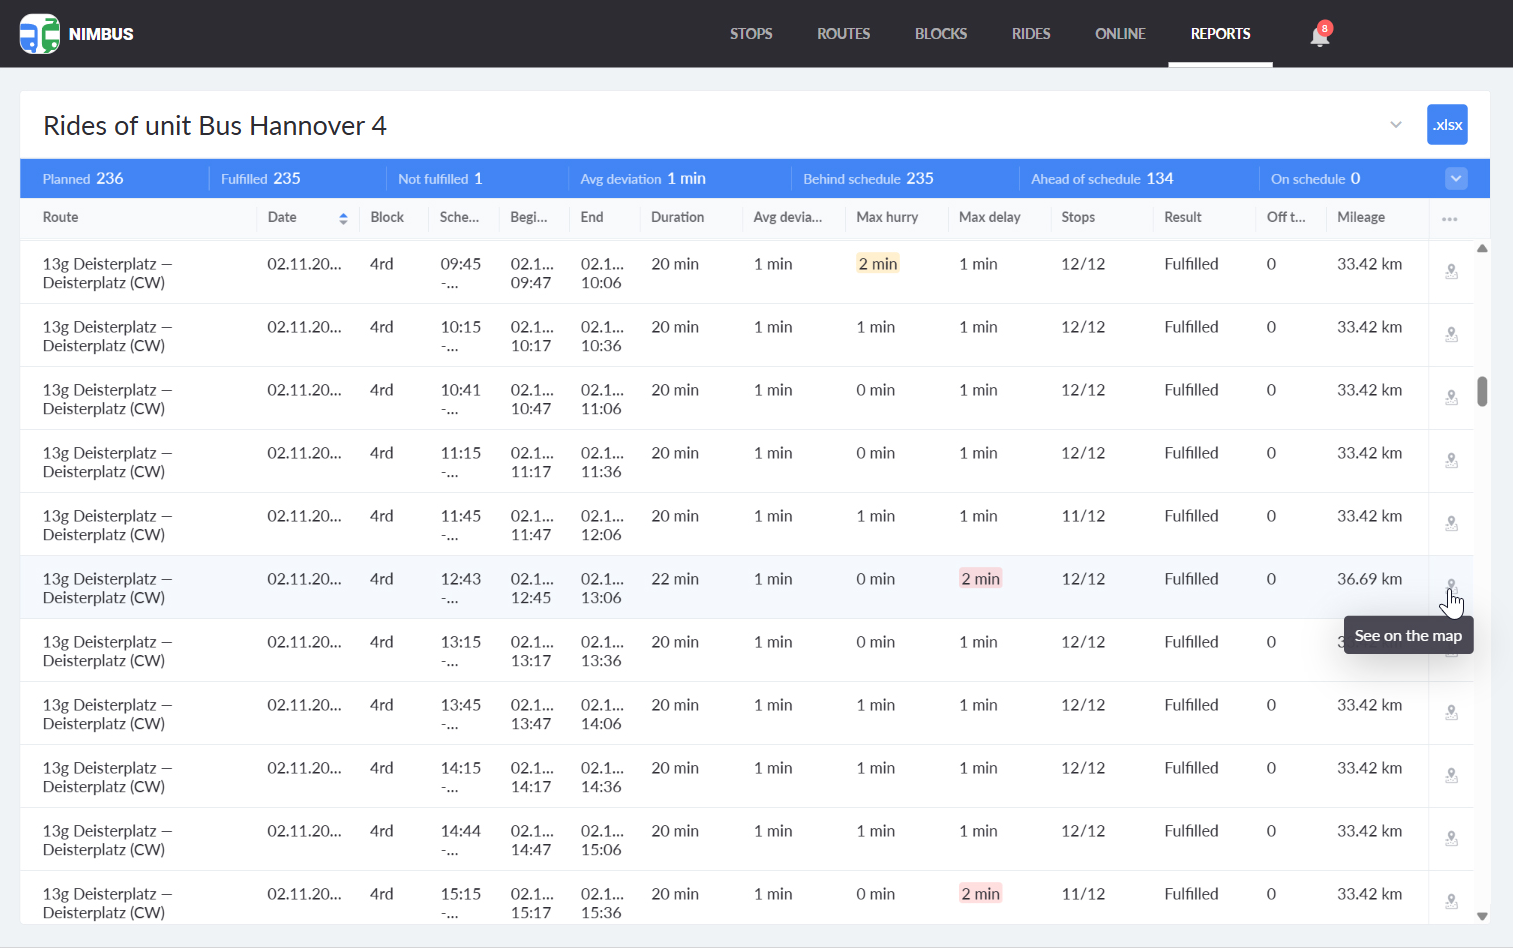View the 15:15 ride on the map

pos(1451,902)
